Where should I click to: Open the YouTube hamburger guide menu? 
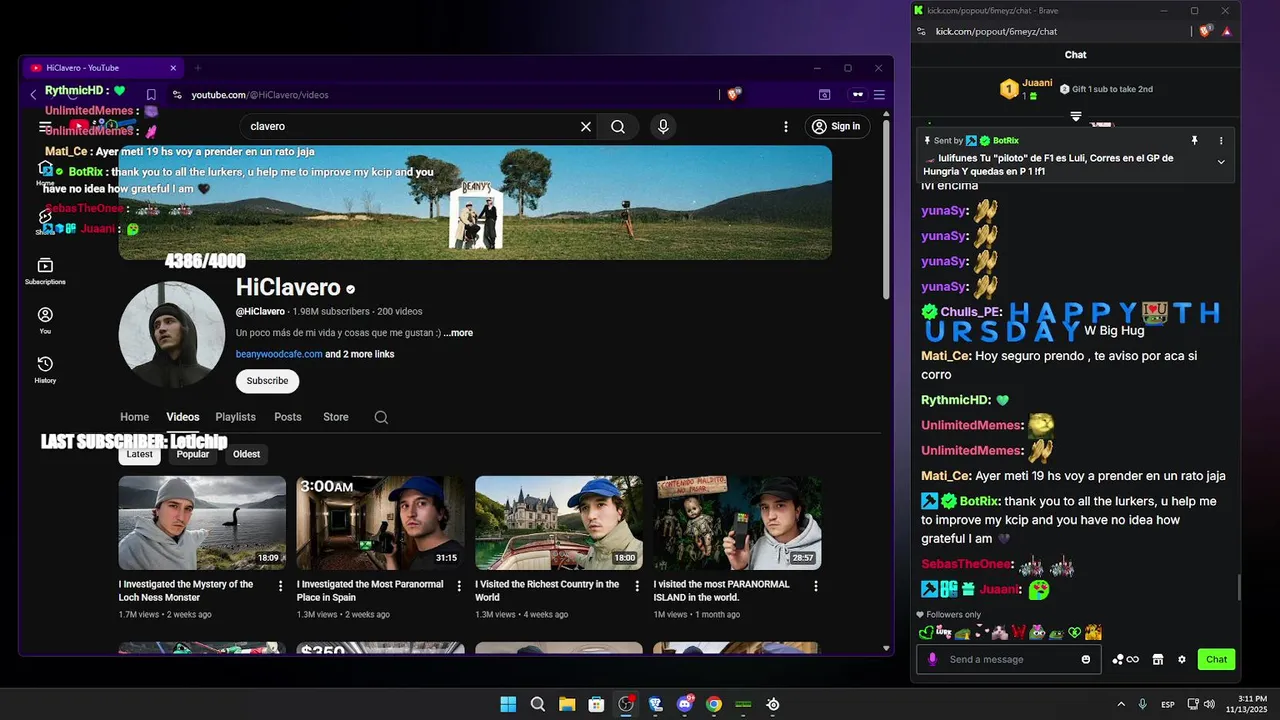click(x=45, y=126)
